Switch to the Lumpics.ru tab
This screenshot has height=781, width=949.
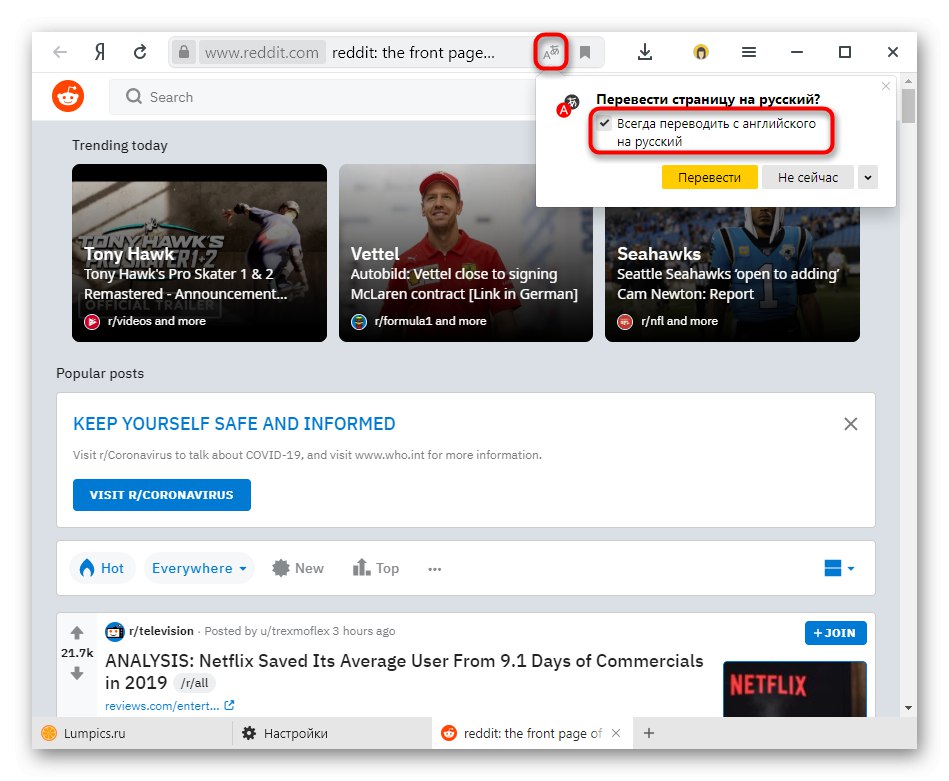point(90,733)
